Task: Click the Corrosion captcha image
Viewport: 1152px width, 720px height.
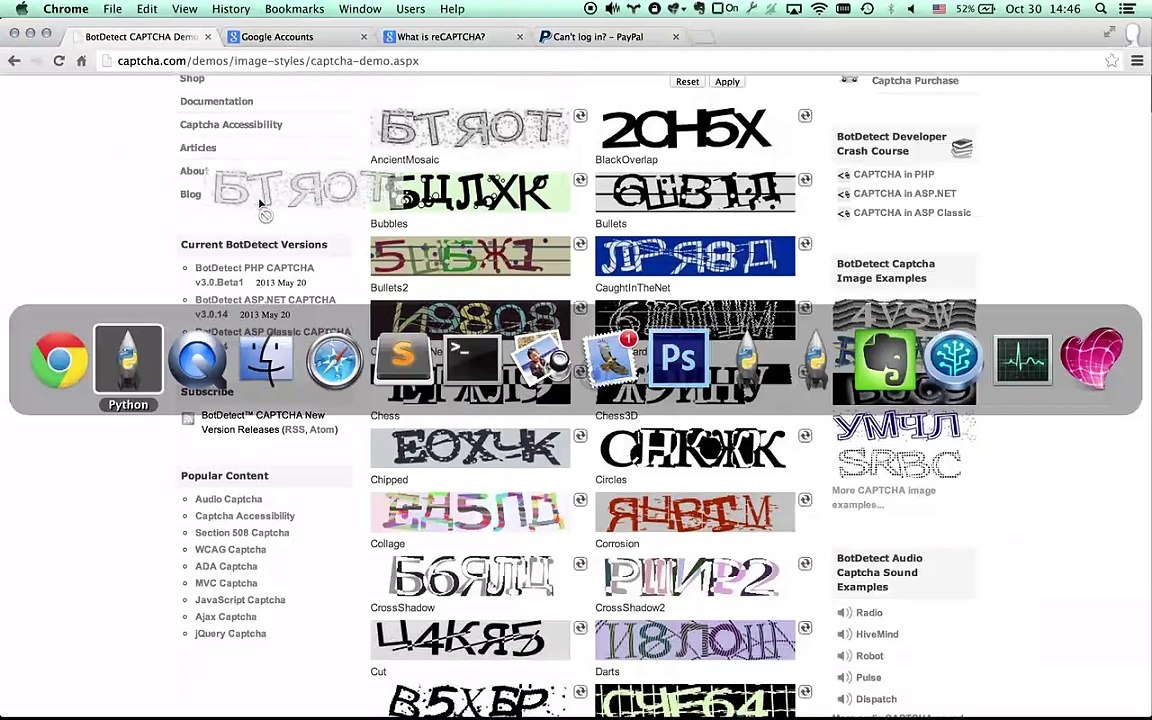Action: 695,512
